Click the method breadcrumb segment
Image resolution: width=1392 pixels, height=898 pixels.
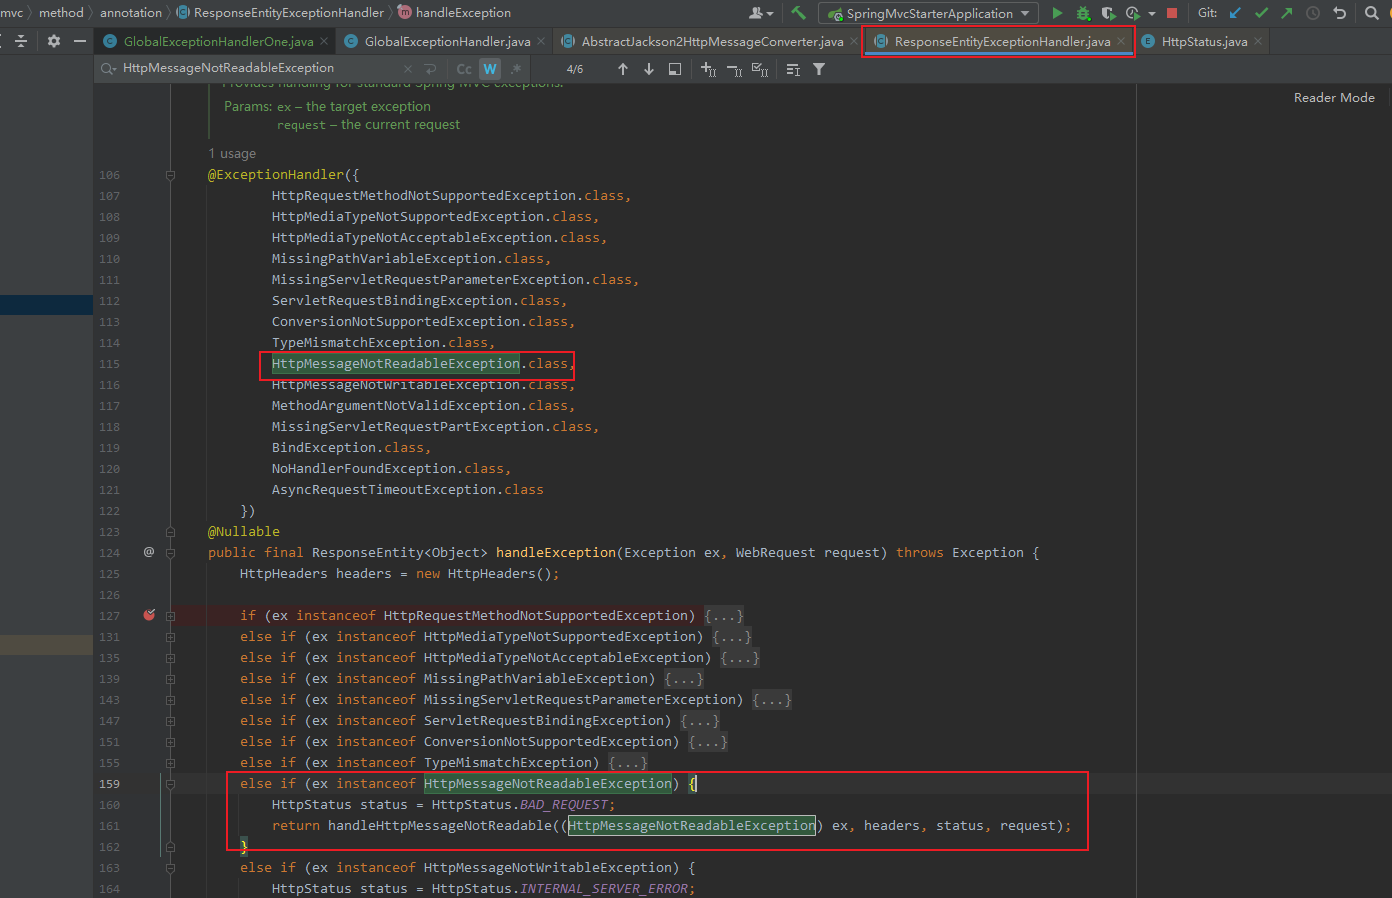61,13
